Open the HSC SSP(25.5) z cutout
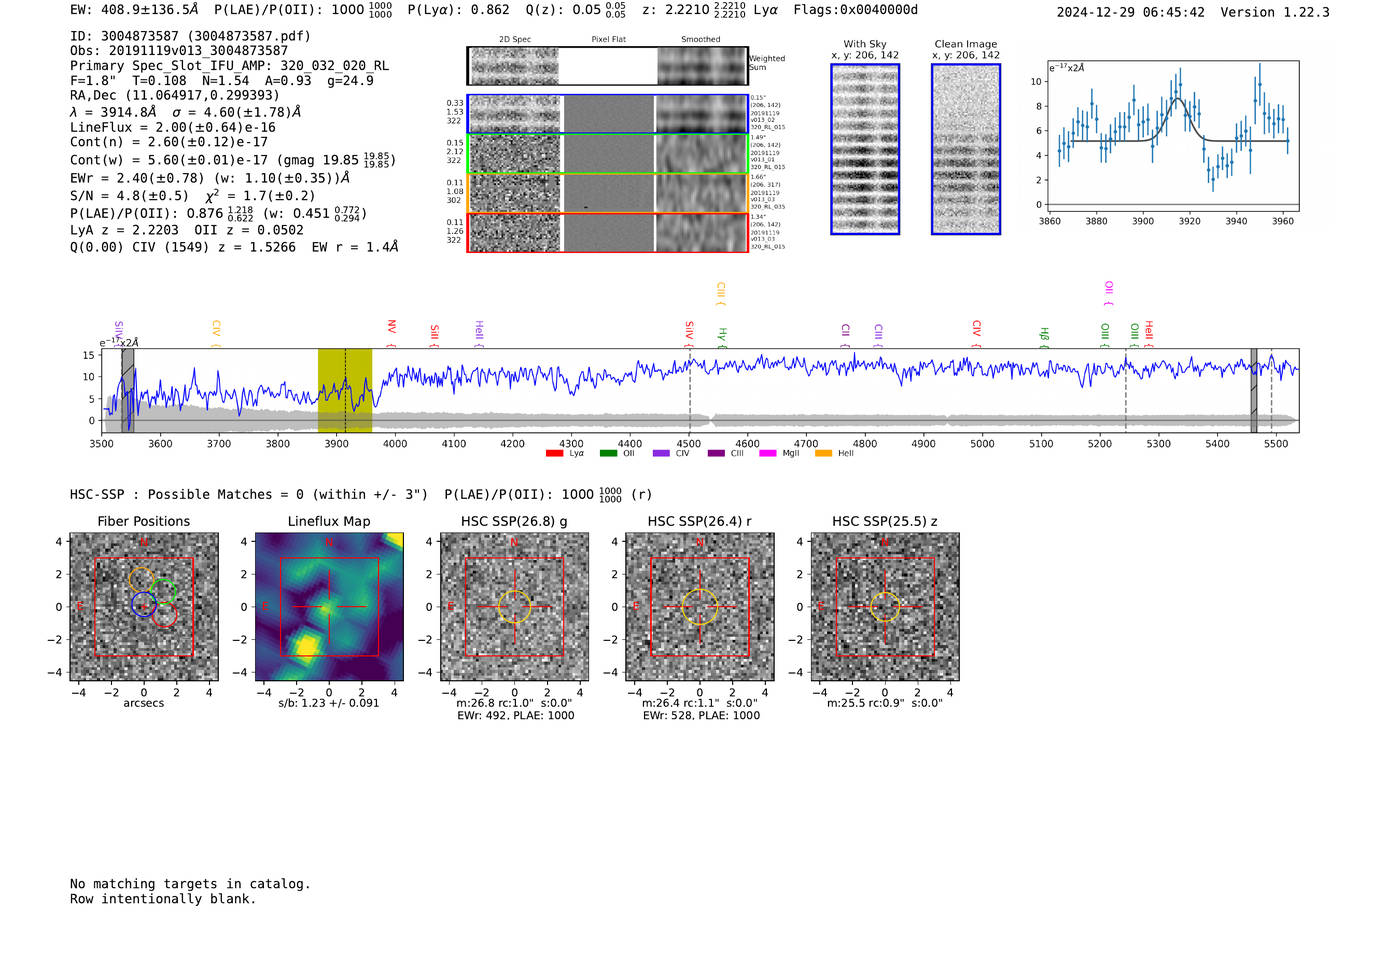Image resolution: width=1400 pixels, height=953 pixels. point(885,607)
